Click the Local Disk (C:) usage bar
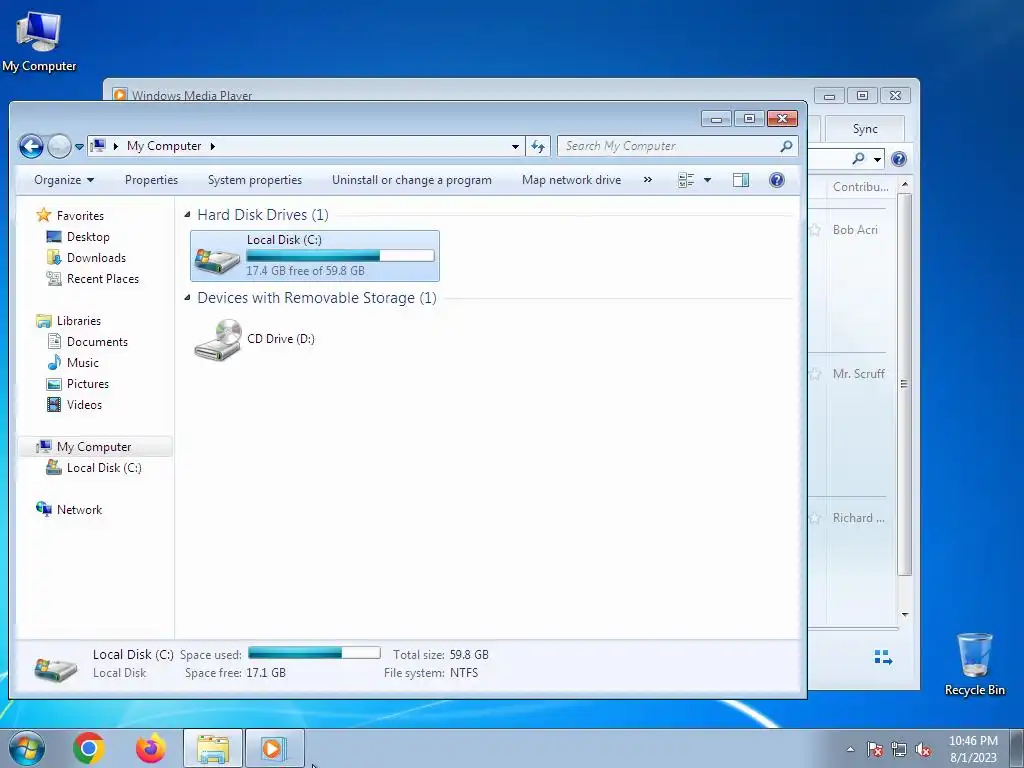This screenshot has width=1024, height=768. 340,255
